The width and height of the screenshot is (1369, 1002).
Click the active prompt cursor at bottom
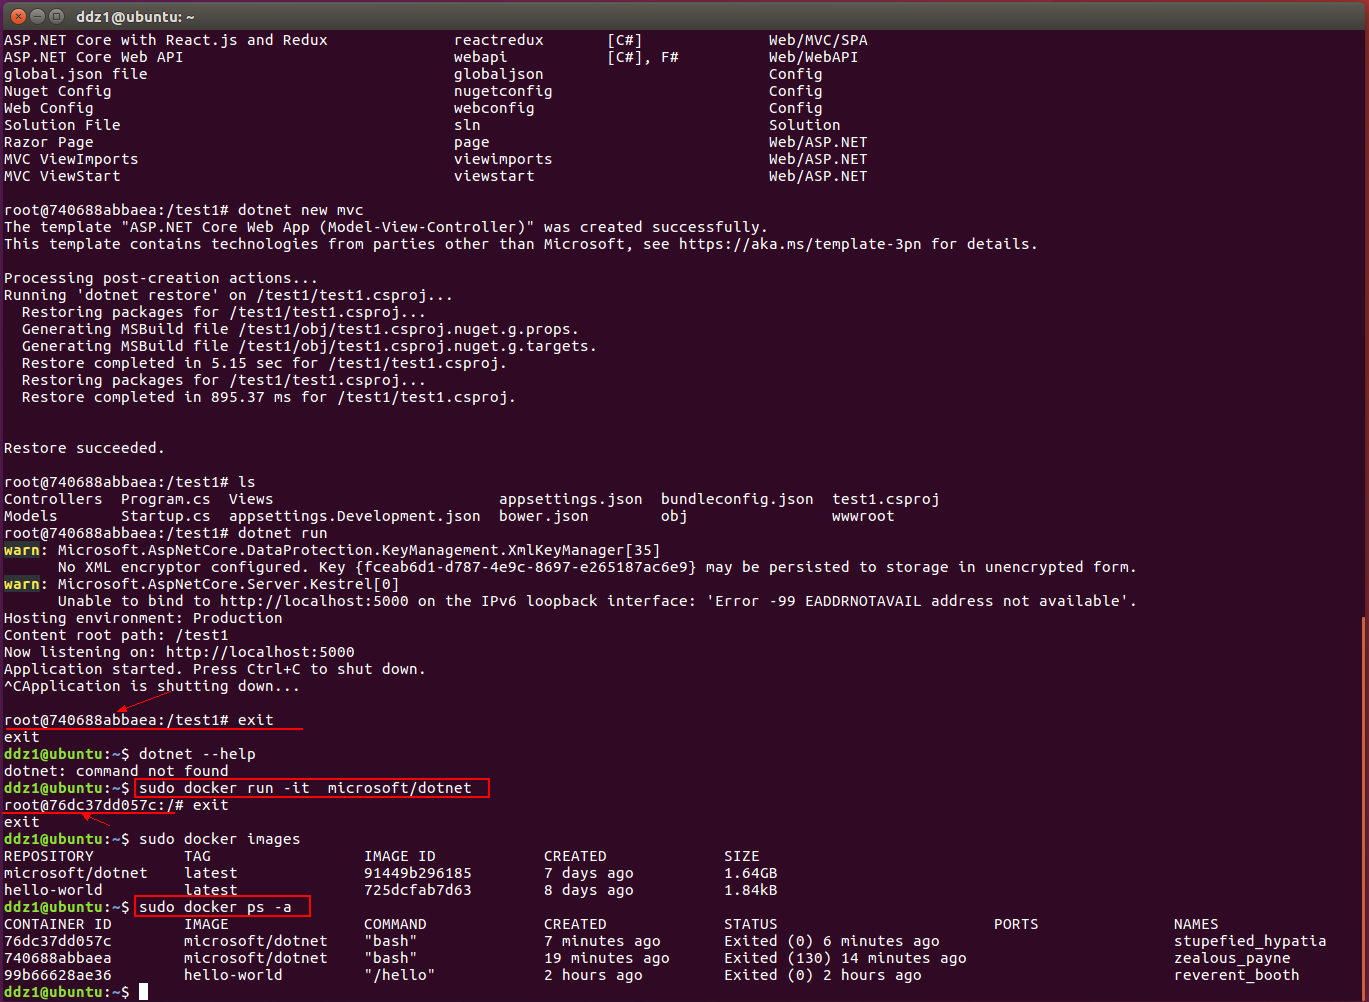[143, 992]
